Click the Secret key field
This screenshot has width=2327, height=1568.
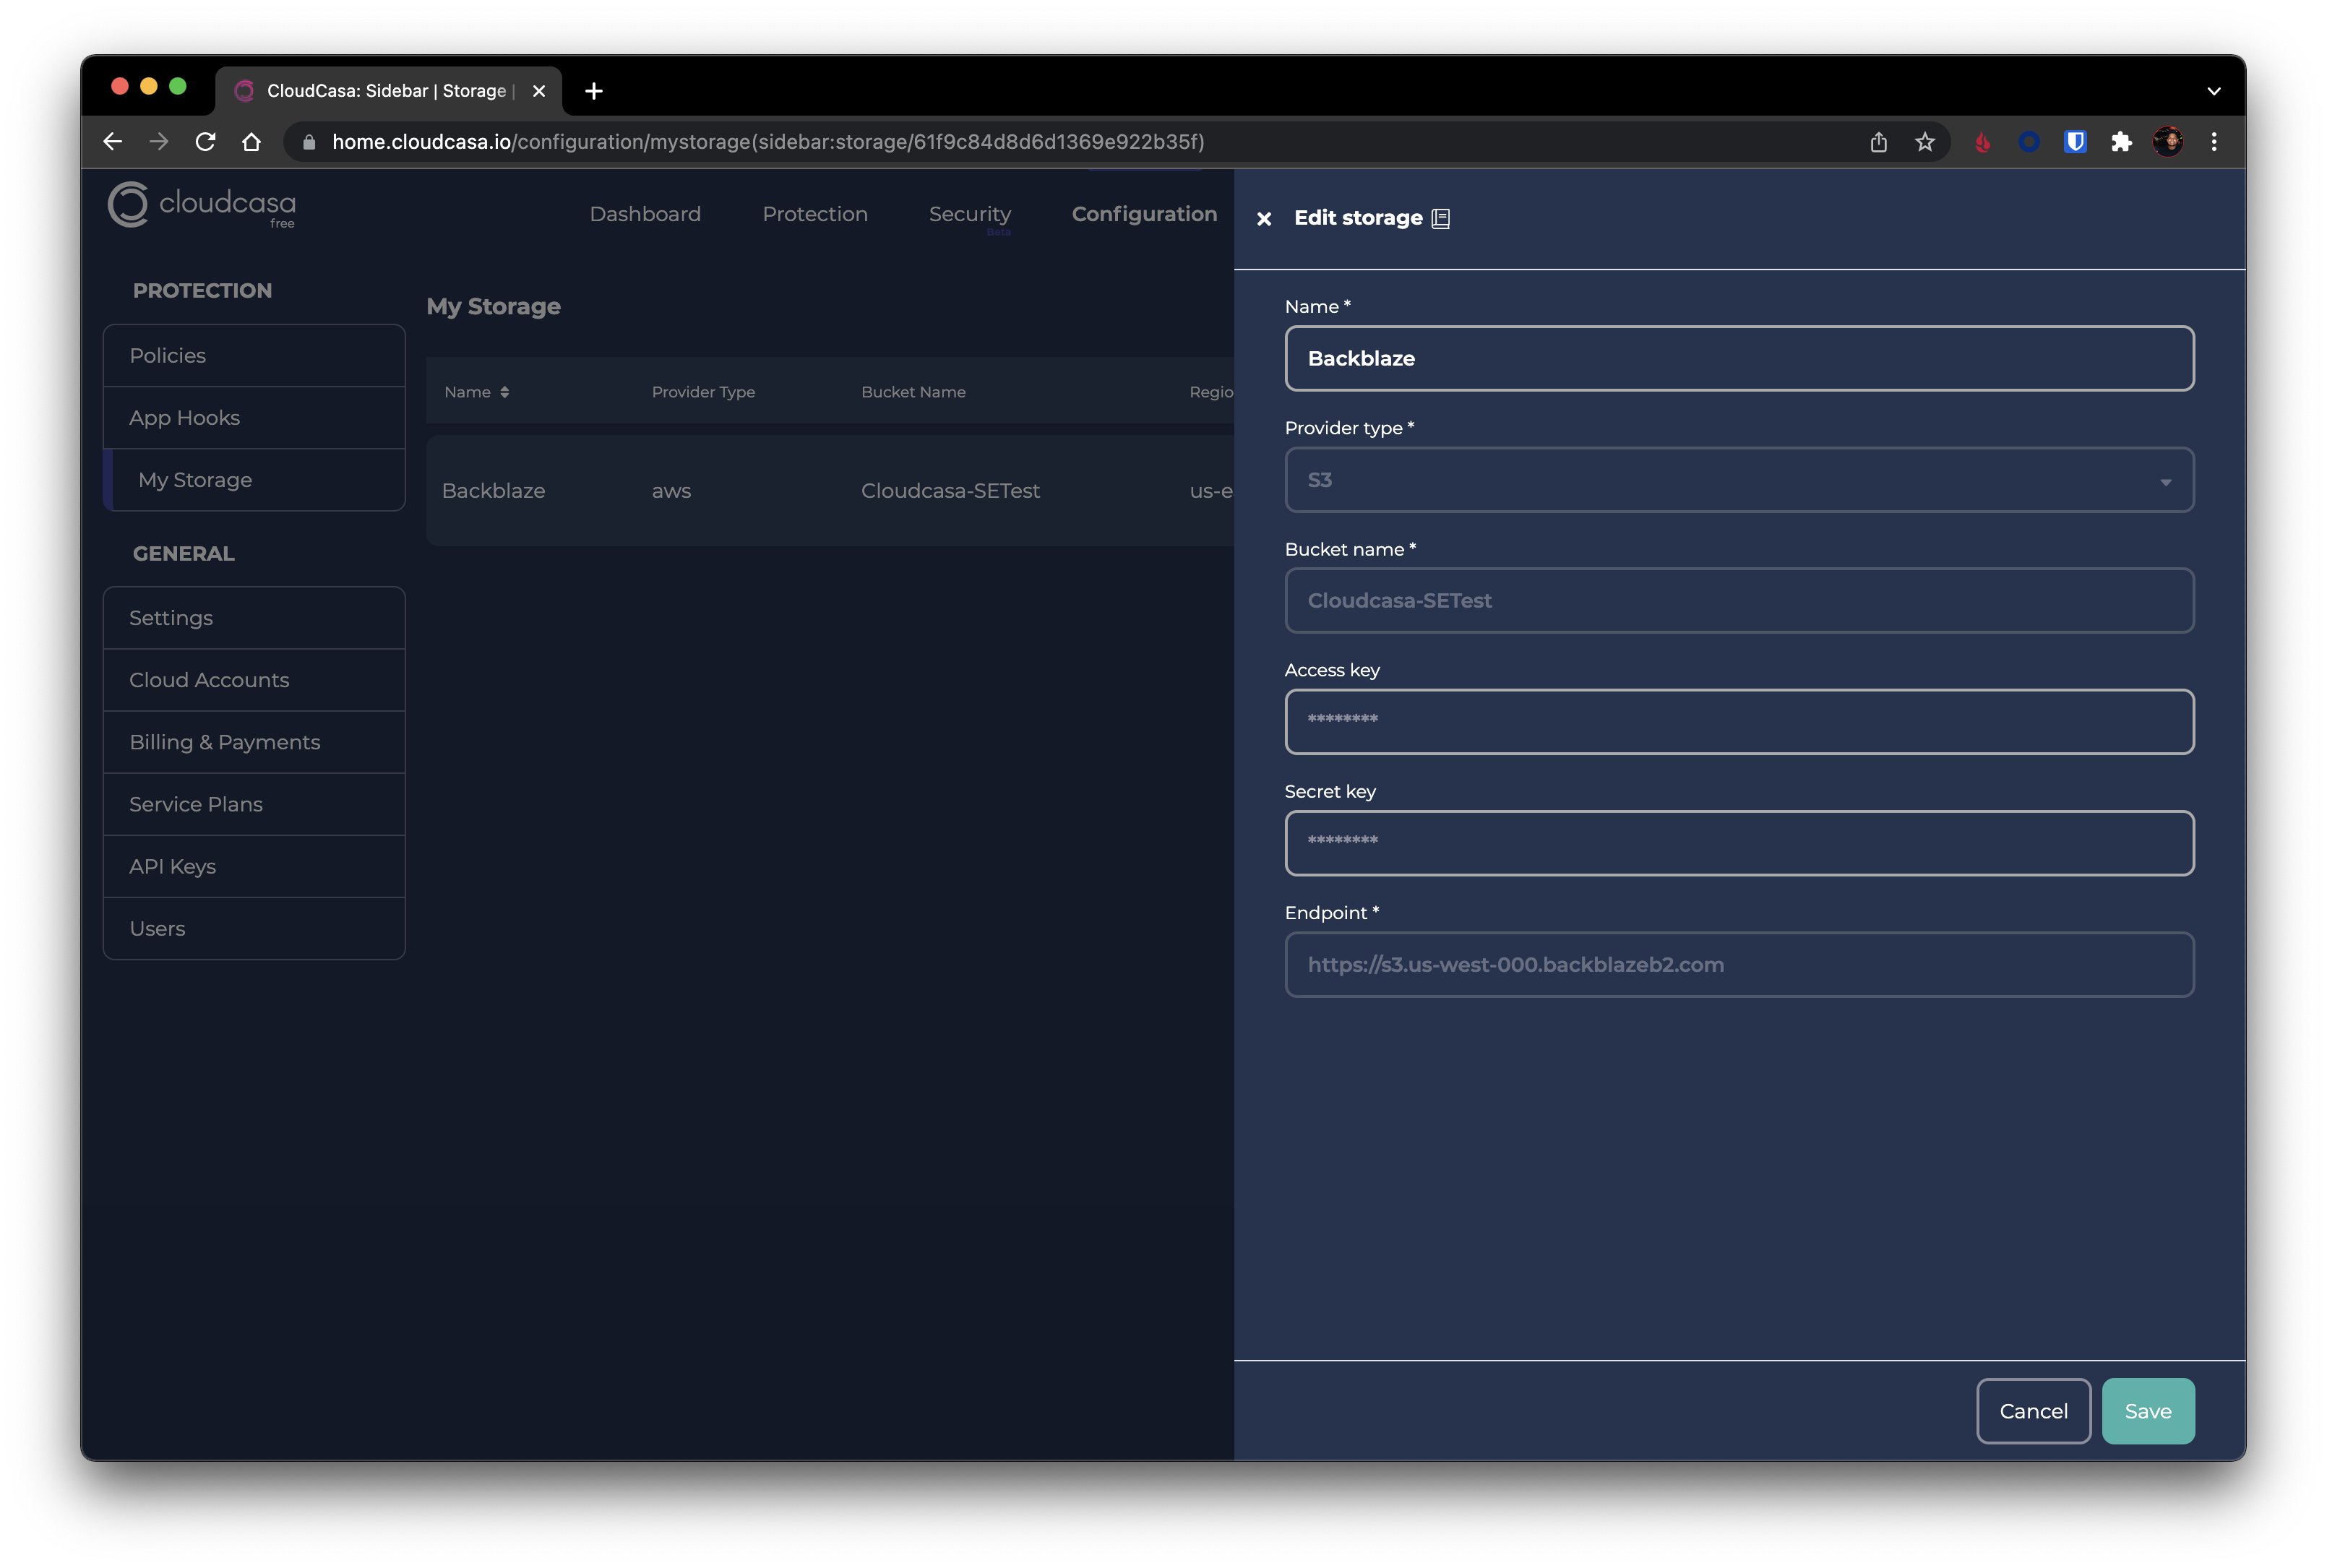coord(1739,843)
